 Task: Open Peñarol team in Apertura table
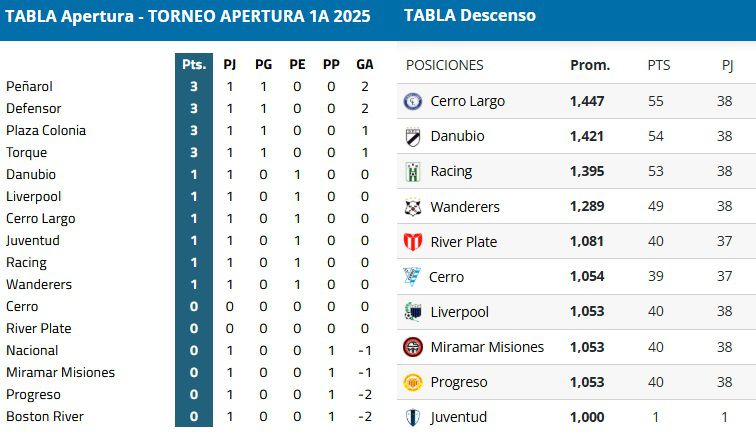[29, 87]
